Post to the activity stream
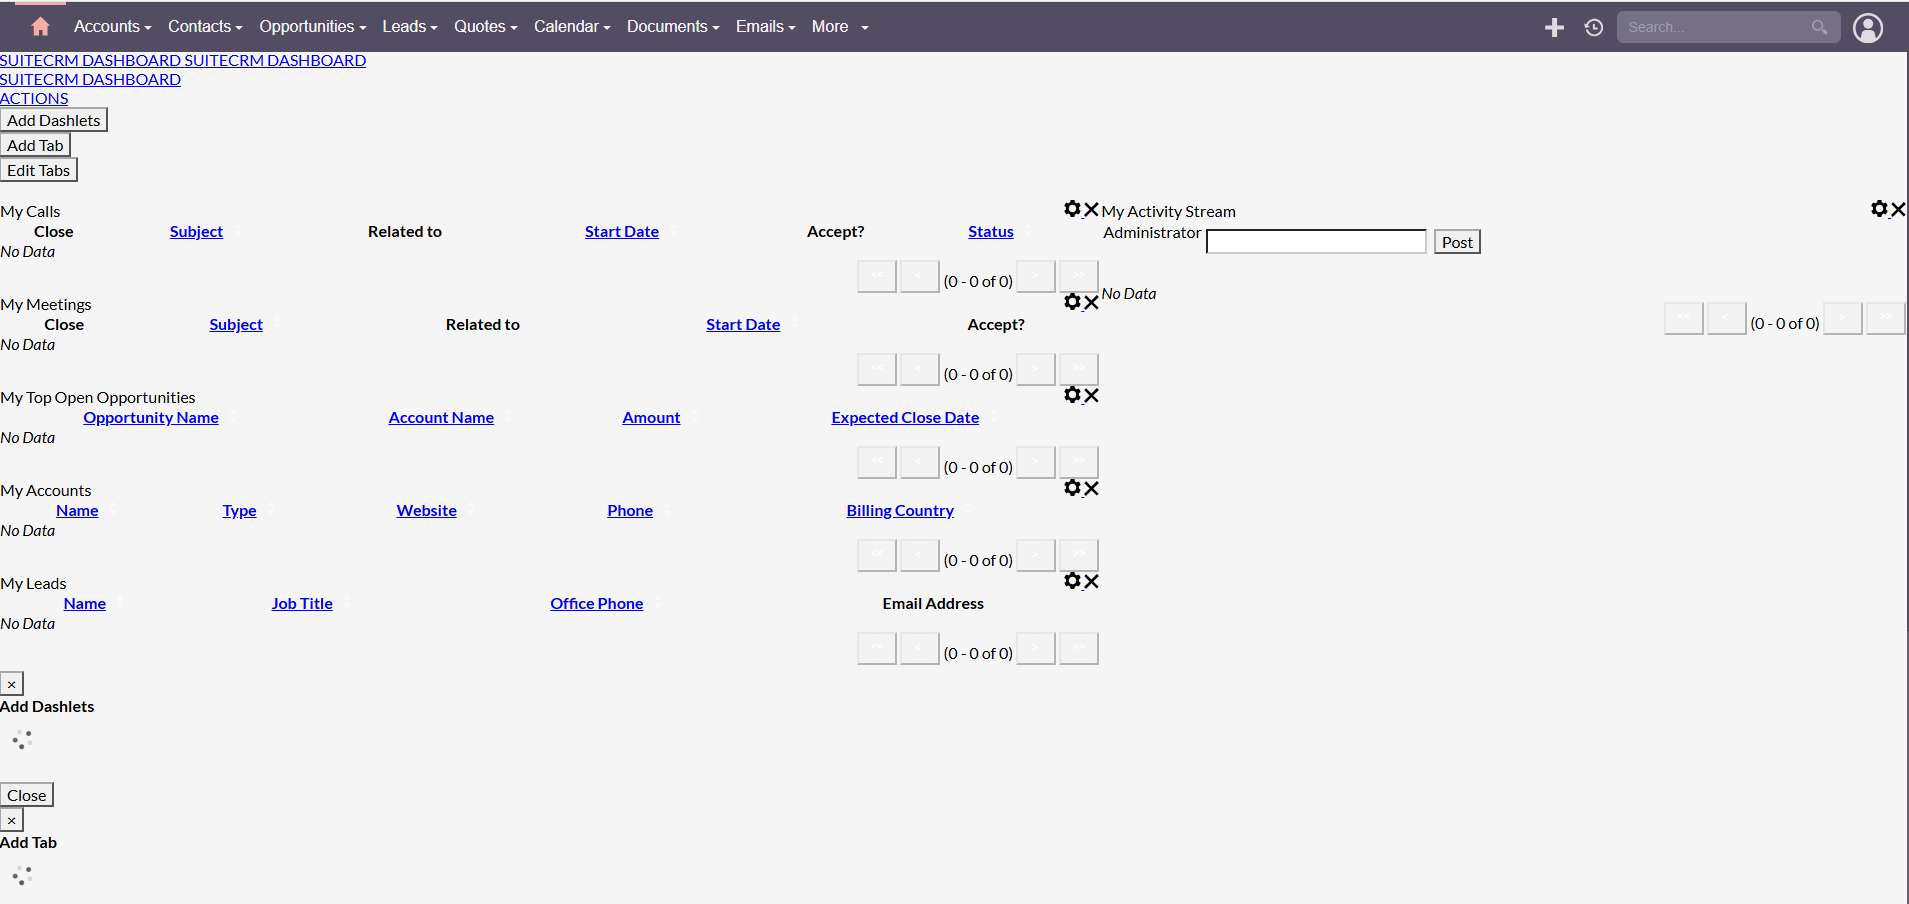Viewport: 1909px width, 904px height. 1457,242
